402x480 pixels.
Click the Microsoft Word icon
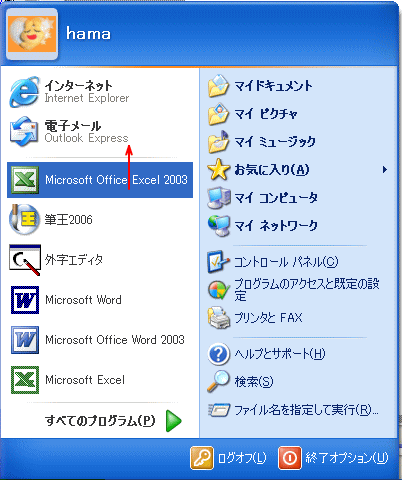point(25,300)
